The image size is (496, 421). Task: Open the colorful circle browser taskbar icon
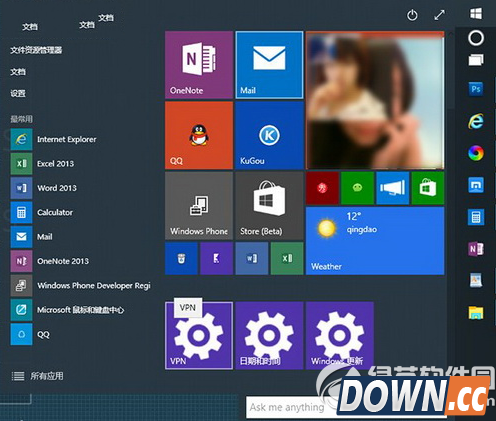tap(476, 153)
